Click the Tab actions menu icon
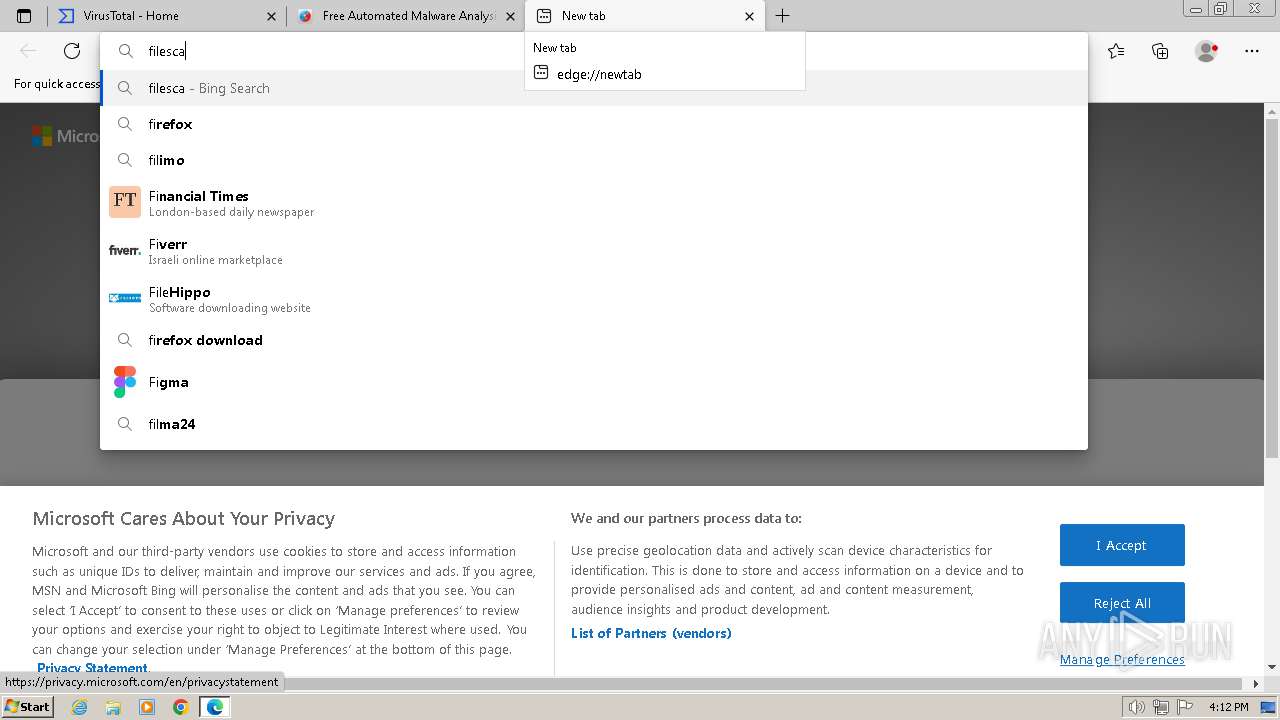 click(x=24, y=16)
